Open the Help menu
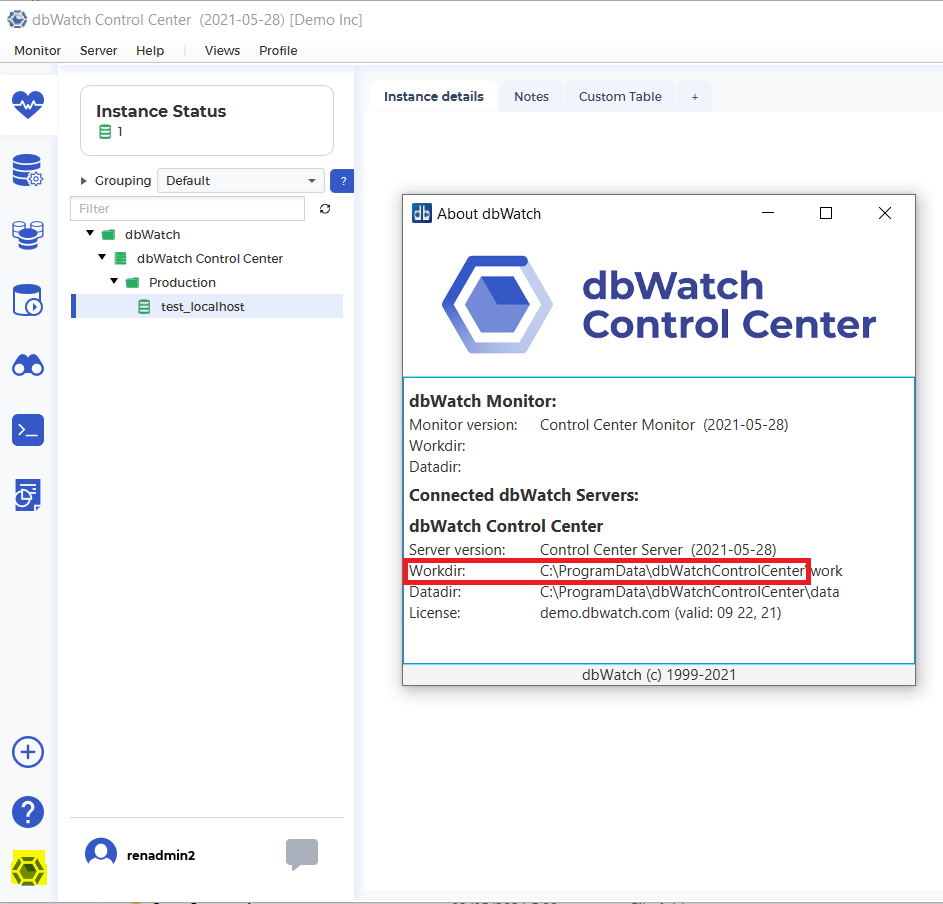943x904 pixels. pyautogui.click(x=150, y=51)
